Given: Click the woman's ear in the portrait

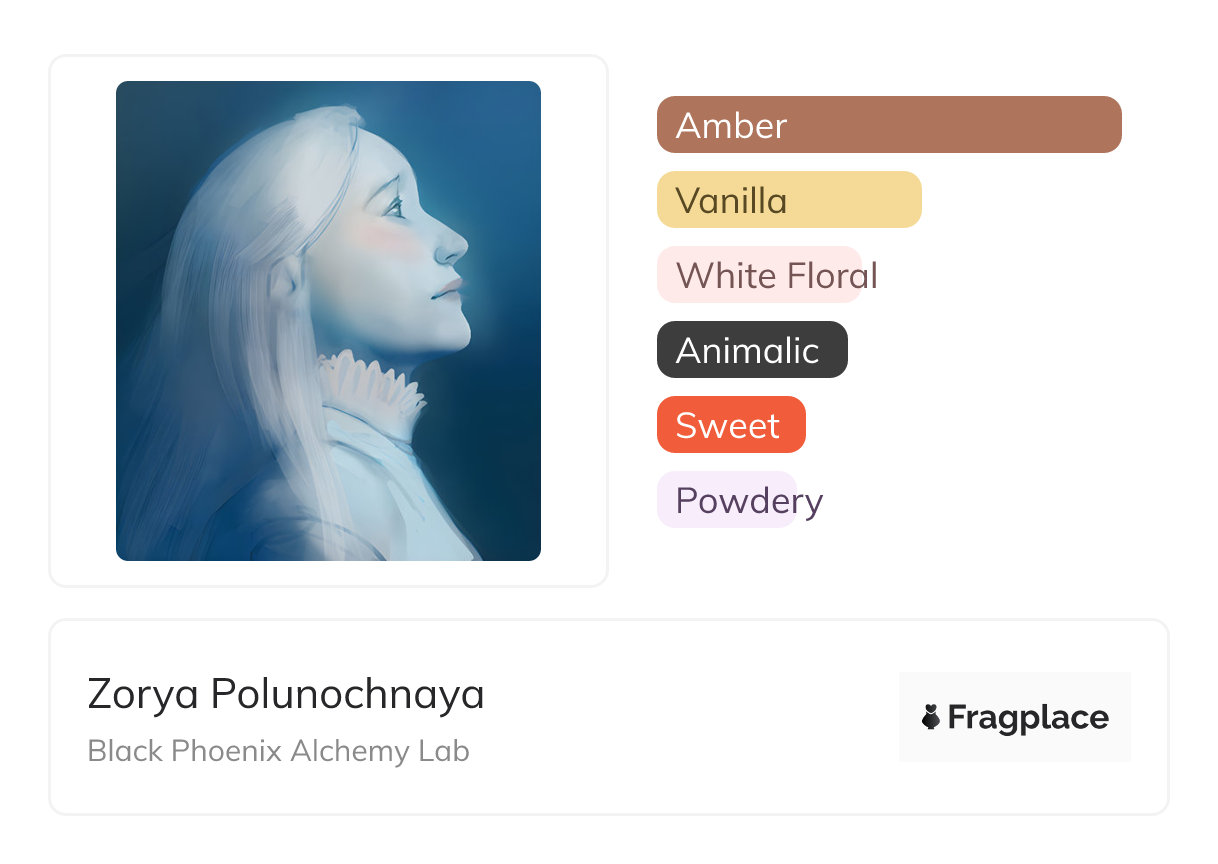Looking at the screenshot, I should [x=286, y=277].
